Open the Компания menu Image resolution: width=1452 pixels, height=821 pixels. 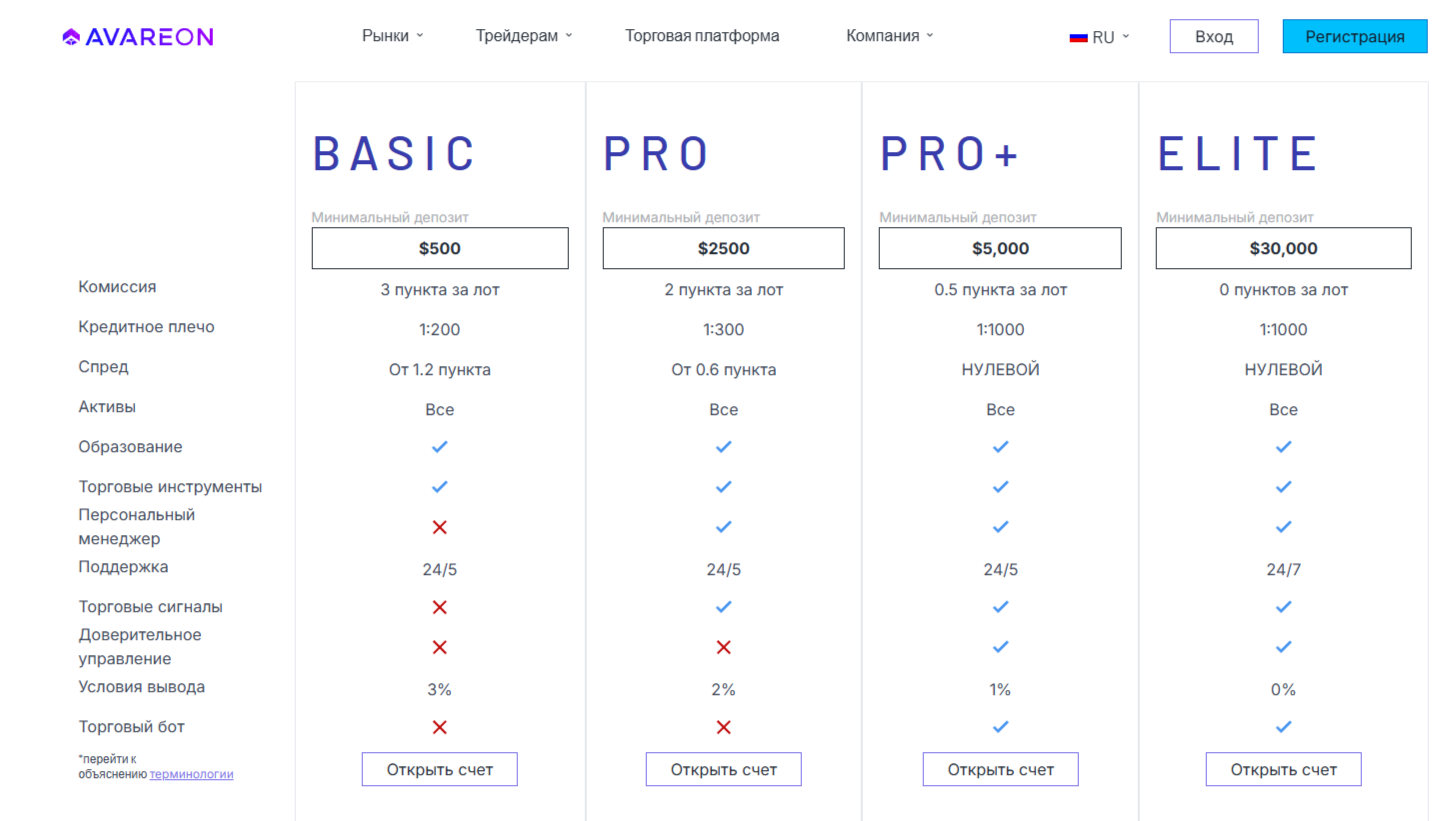[x=890, y=36]
